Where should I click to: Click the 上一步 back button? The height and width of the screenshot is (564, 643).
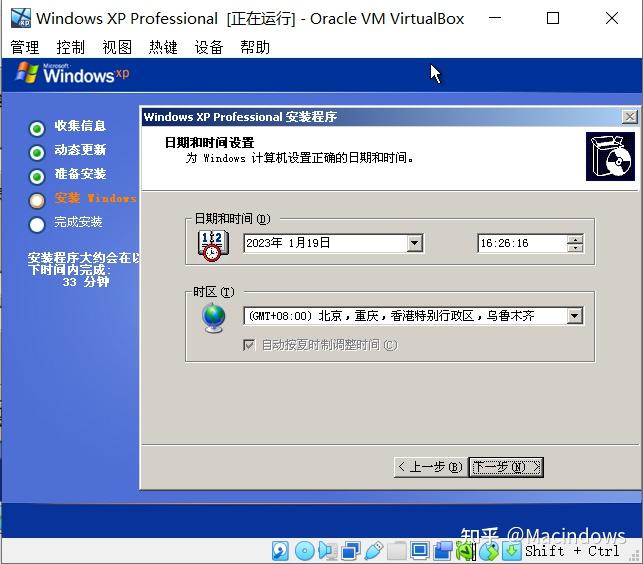pos(430,467)
